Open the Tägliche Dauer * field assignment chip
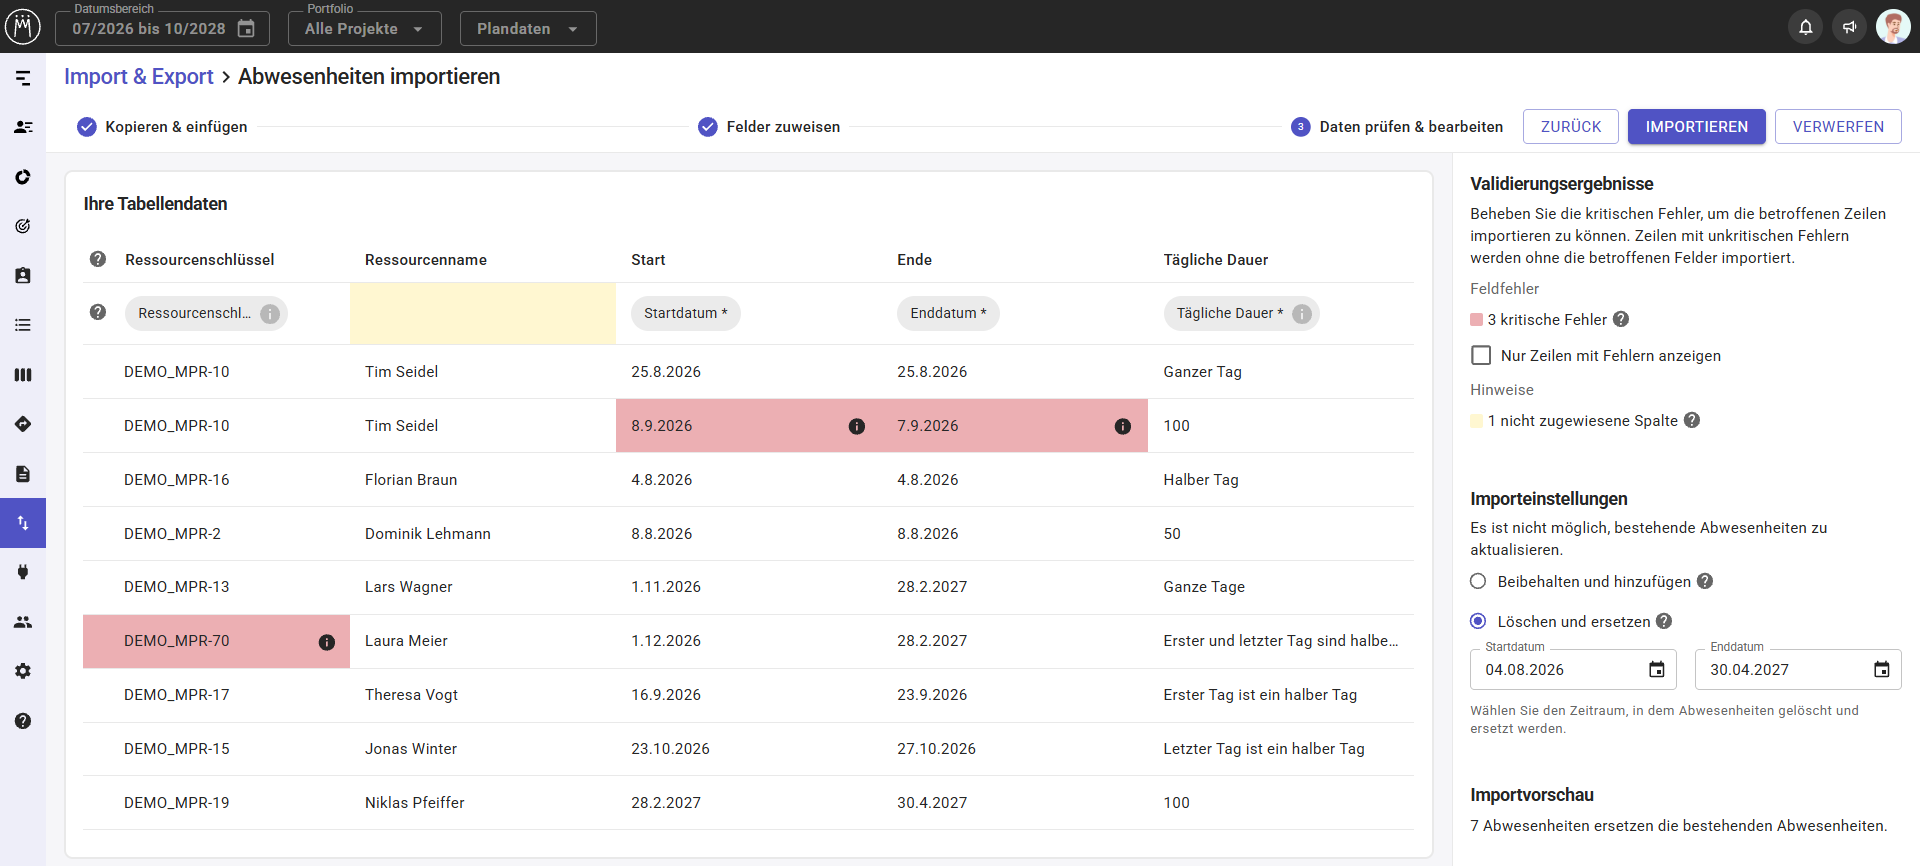1920x866 pixels. [x=1241, y=313]
